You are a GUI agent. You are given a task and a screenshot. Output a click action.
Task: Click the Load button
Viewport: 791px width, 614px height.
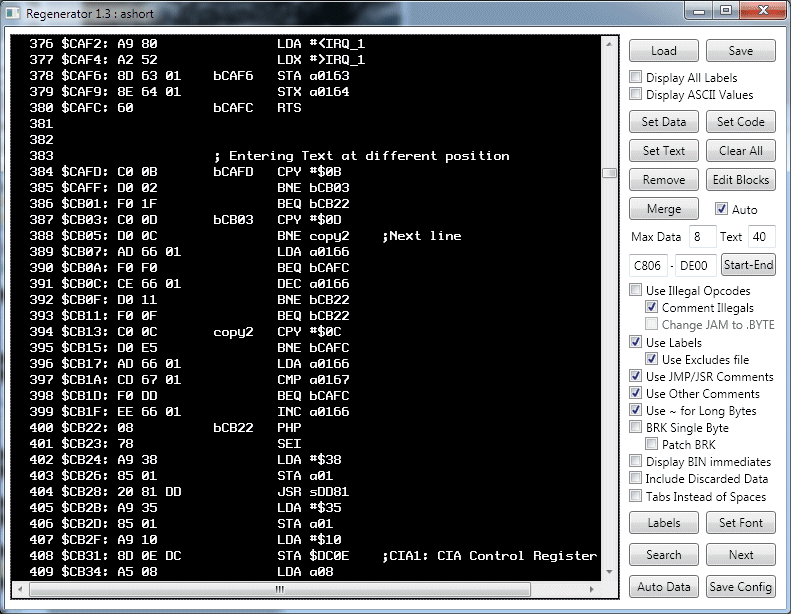coord(663,50)
